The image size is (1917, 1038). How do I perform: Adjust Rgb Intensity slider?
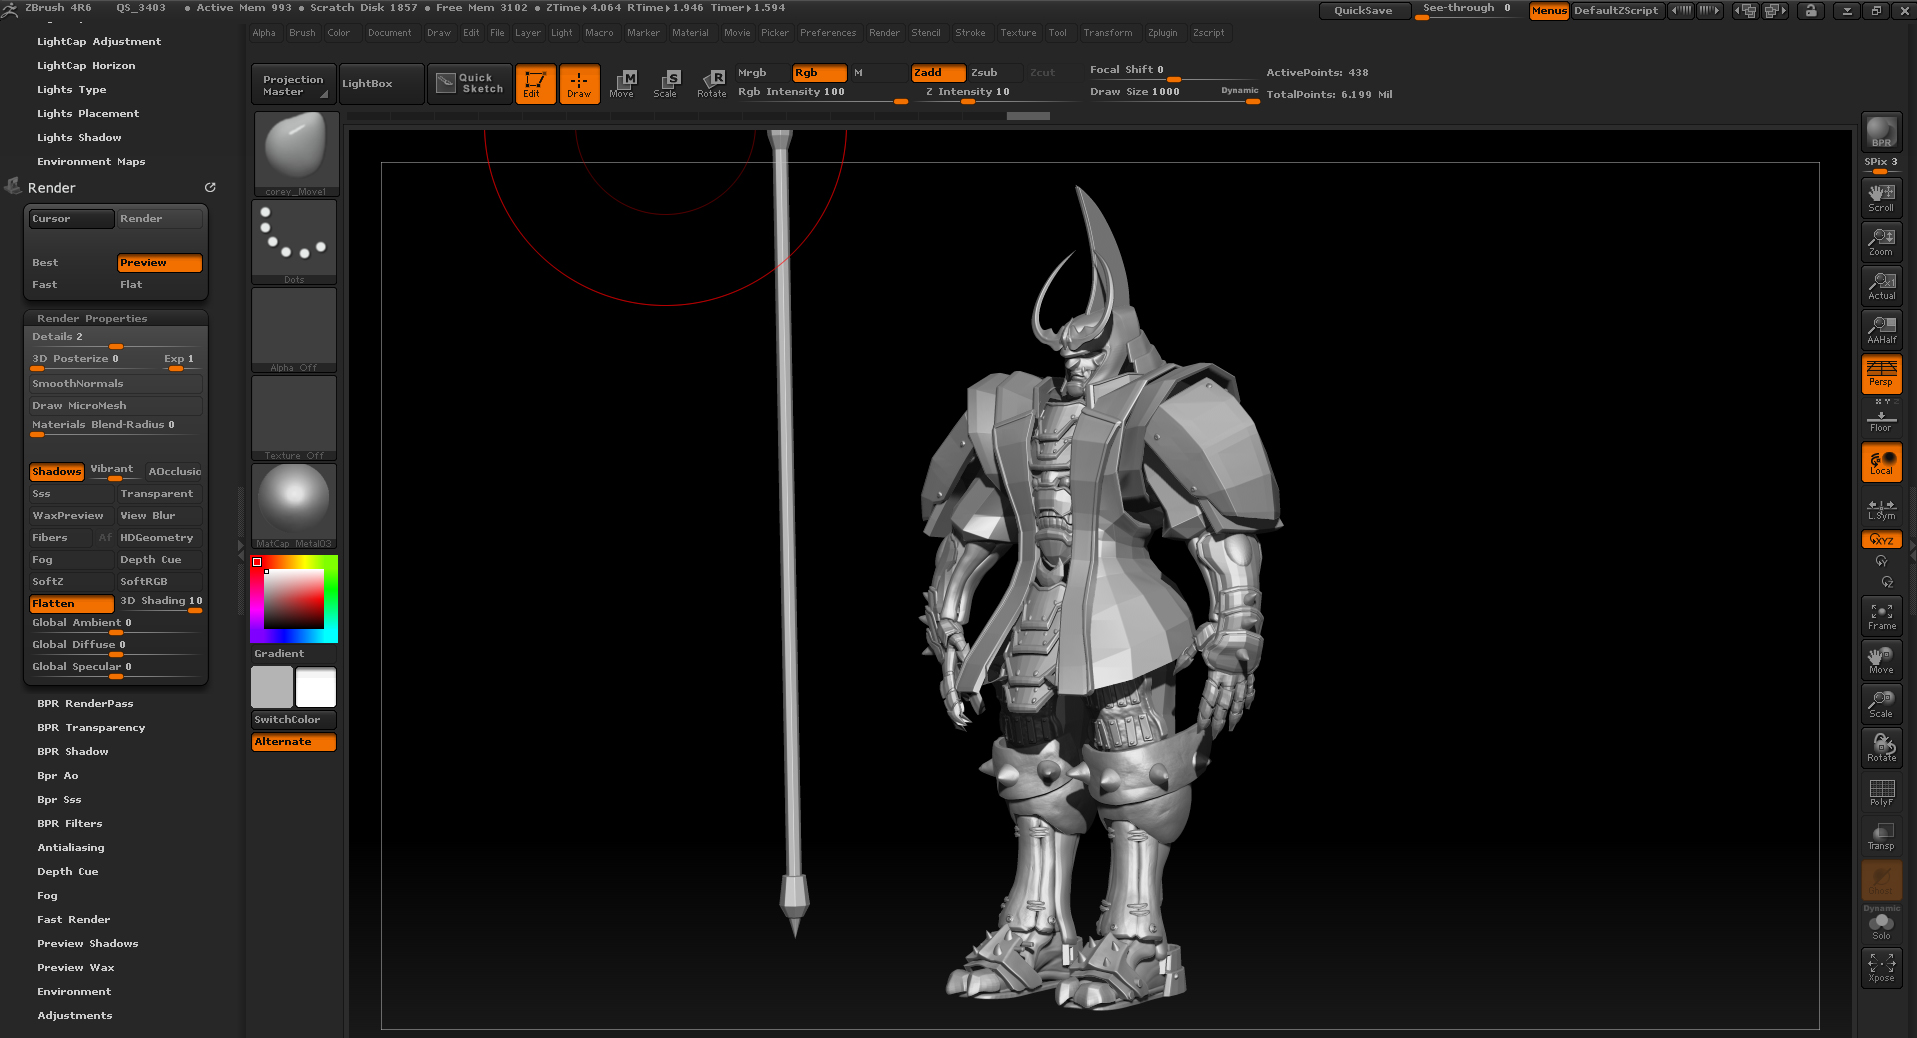click(x=822, y=93)
